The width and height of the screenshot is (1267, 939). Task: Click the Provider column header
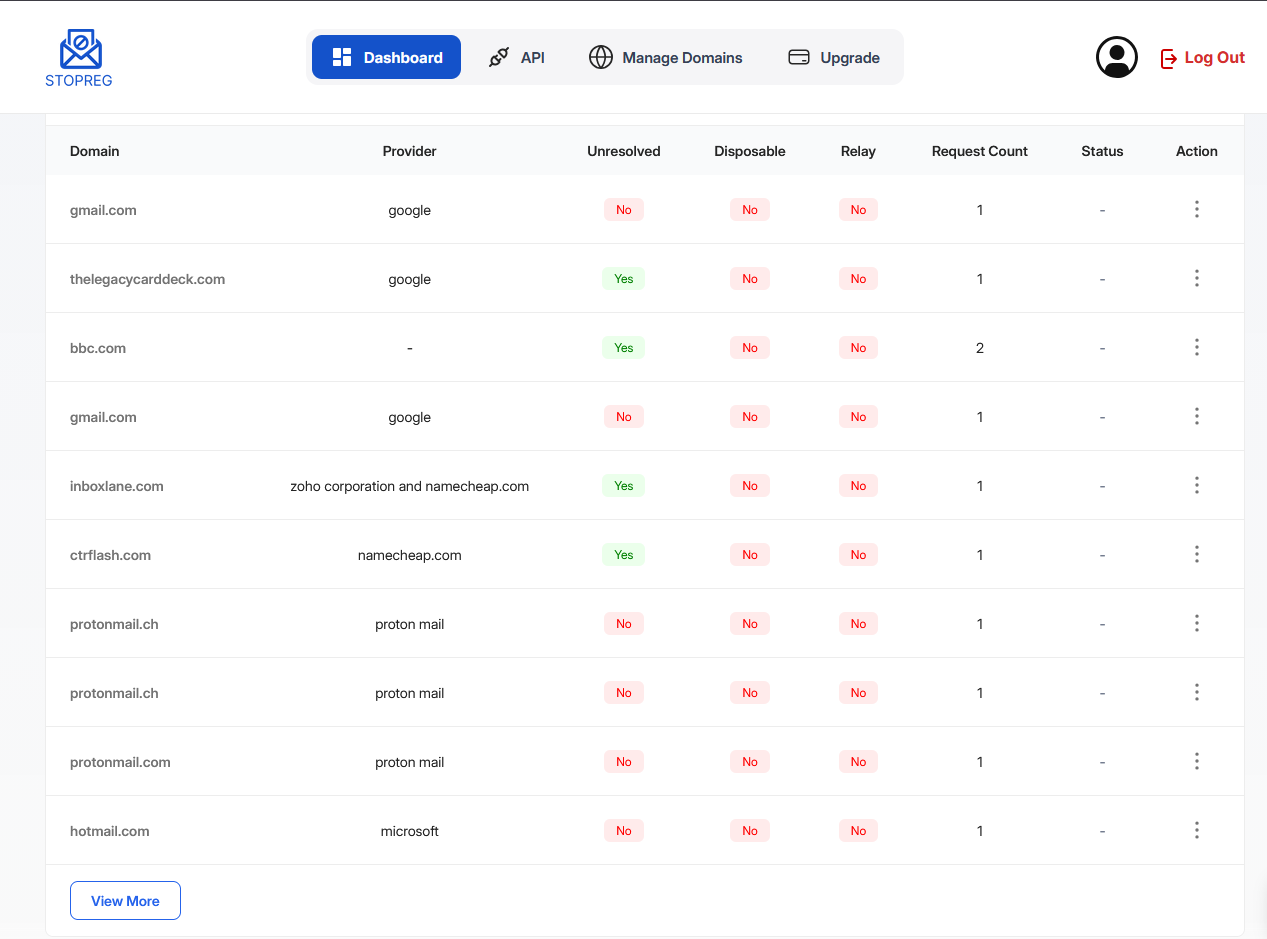pyautogui.click(x=409, y=151)
